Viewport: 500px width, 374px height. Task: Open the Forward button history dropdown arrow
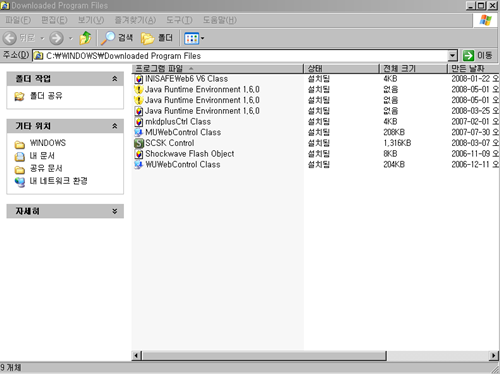71,38
